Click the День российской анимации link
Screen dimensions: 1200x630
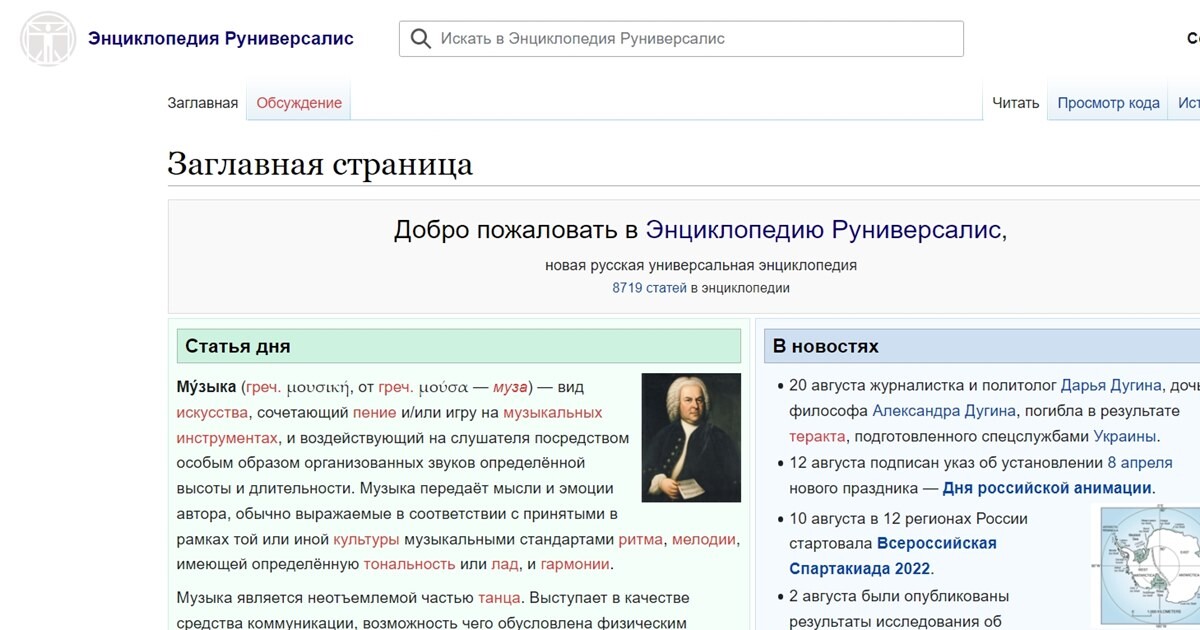pos(1047,489)
